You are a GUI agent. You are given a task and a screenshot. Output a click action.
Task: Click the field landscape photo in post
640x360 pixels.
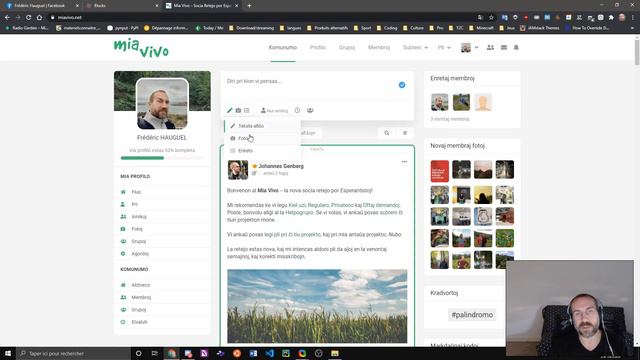pyautogui.click(x=317, y=306)
